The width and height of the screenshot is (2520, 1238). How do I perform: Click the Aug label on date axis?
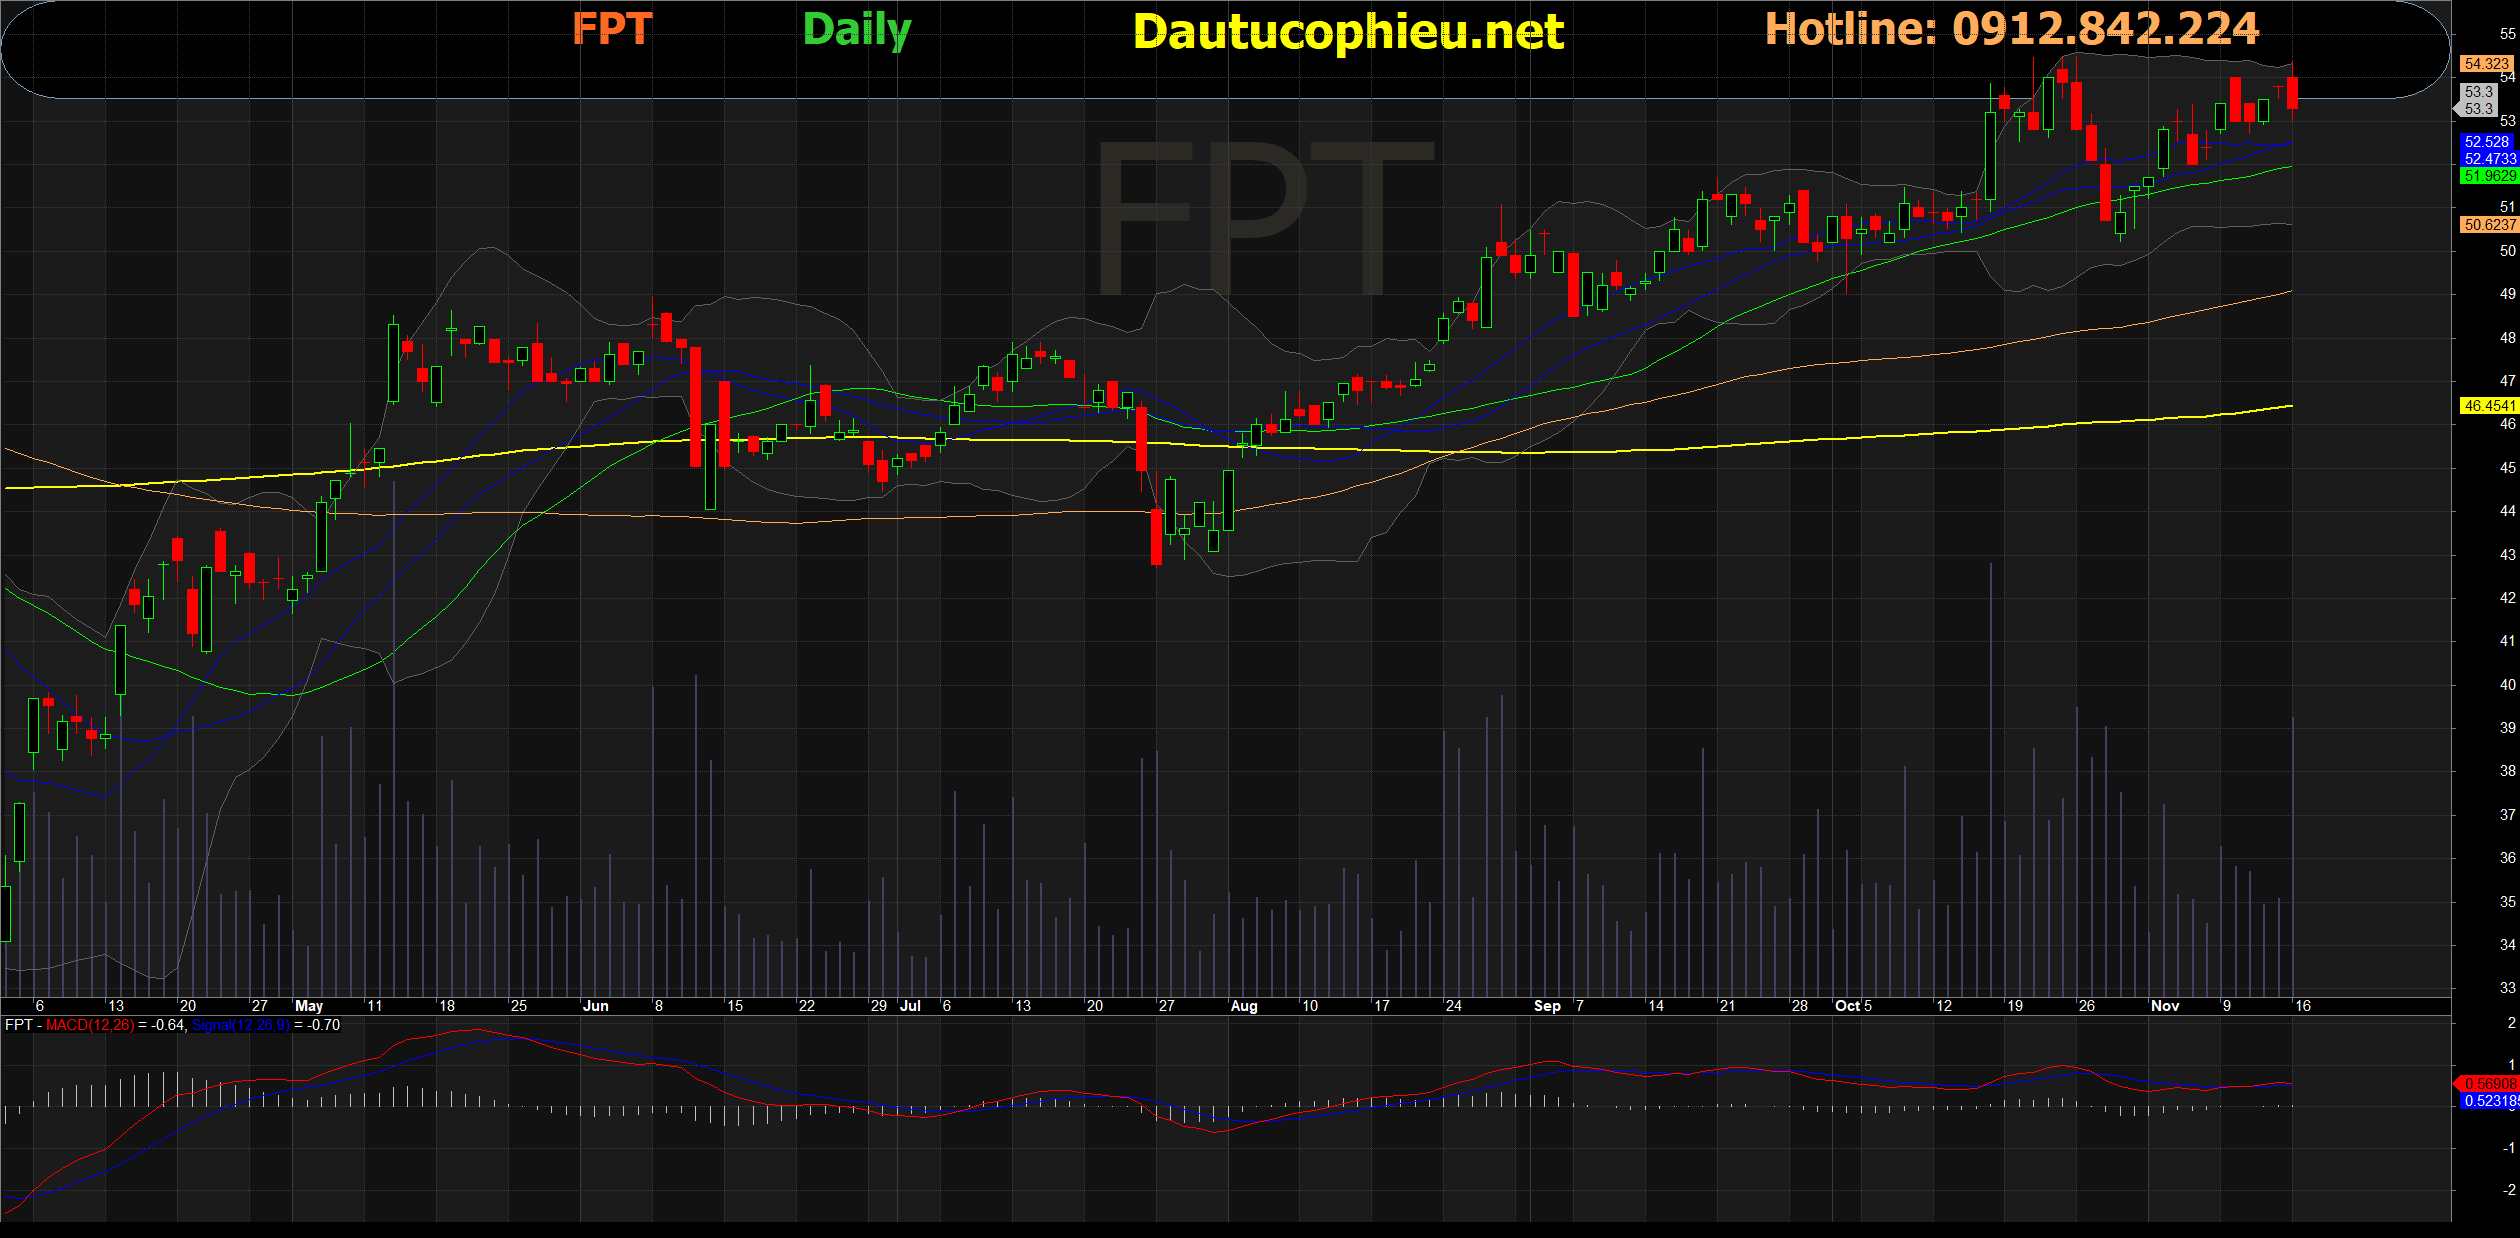click(1243, 1006)
